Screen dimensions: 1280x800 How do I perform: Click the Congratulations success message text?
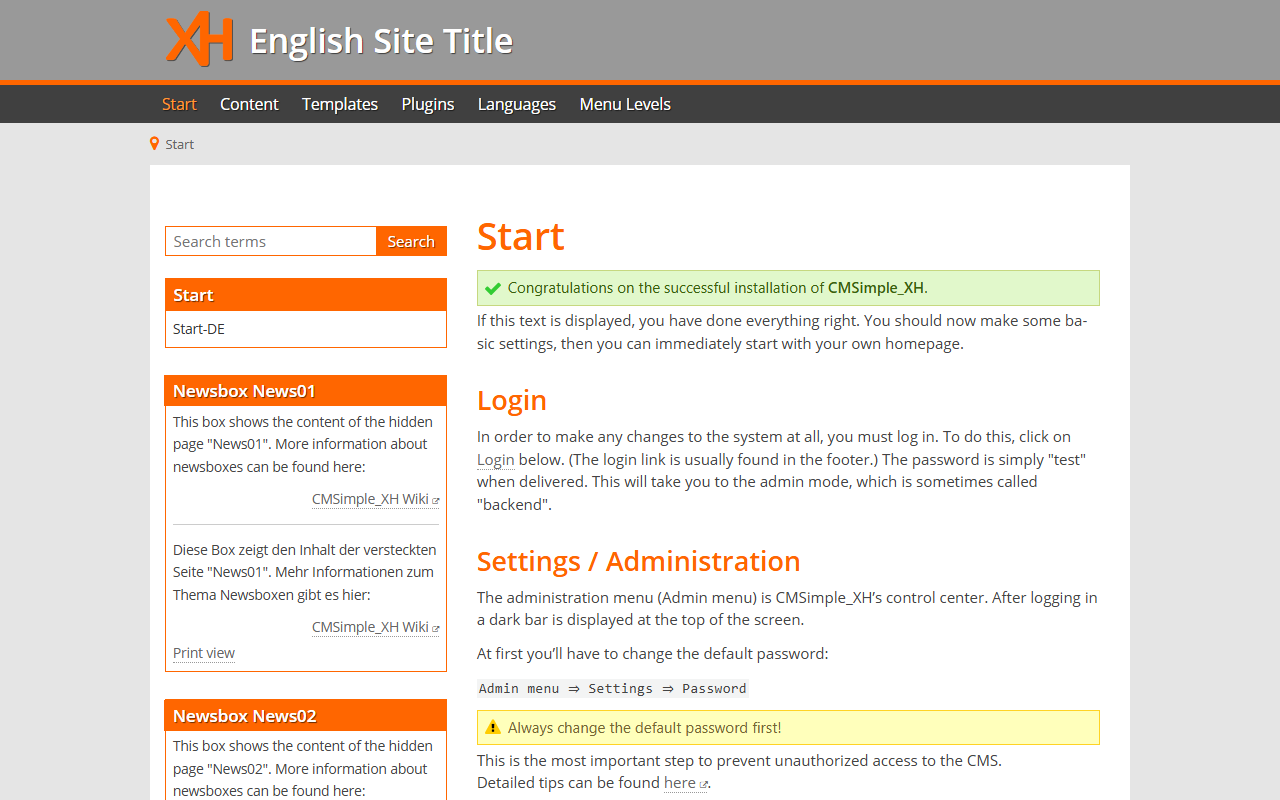718,288
